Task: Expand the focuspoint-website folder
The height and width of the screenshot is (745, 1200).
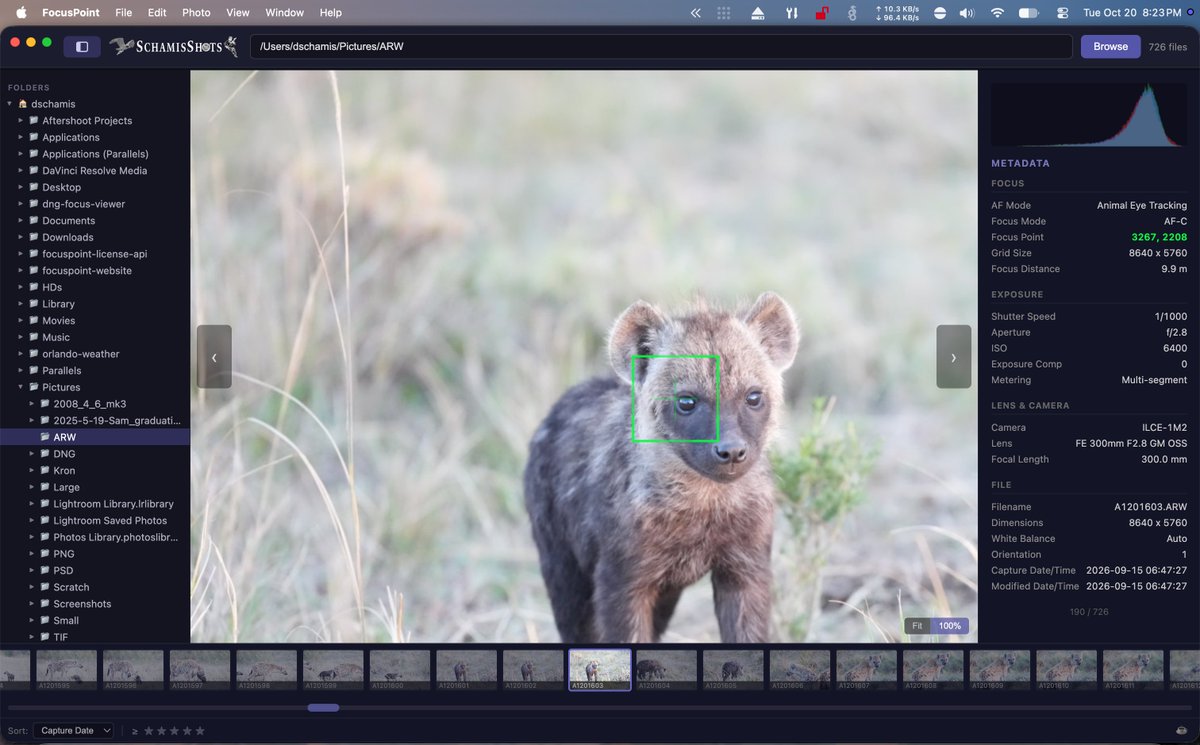Action: pos(20,271)
